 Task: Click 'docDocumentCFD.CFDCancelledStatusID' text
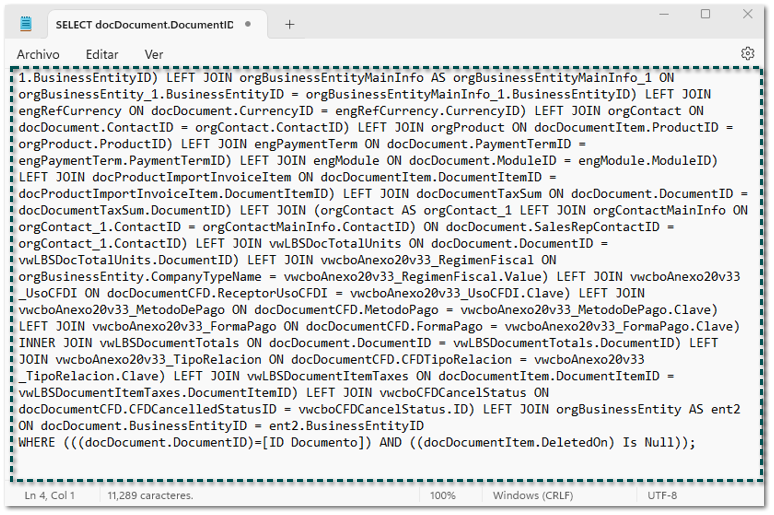coord(147,409)
